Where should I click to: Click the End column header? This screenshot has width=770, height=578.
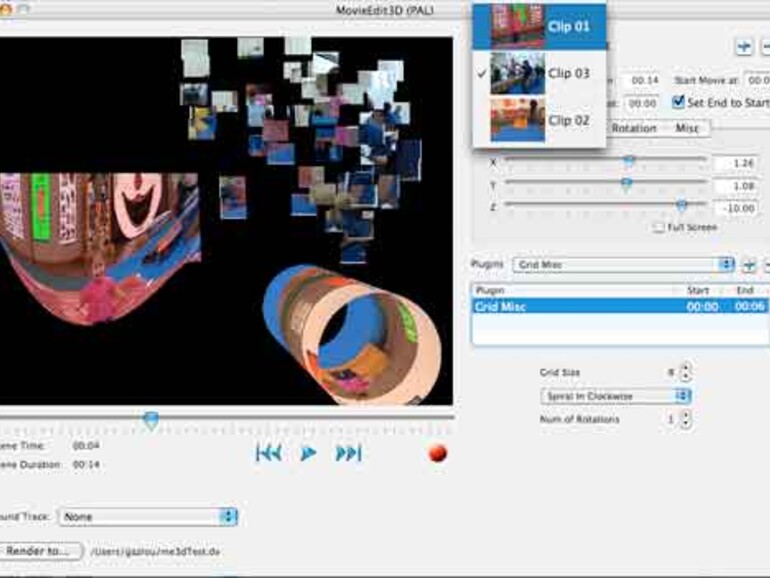pos(745,290)
